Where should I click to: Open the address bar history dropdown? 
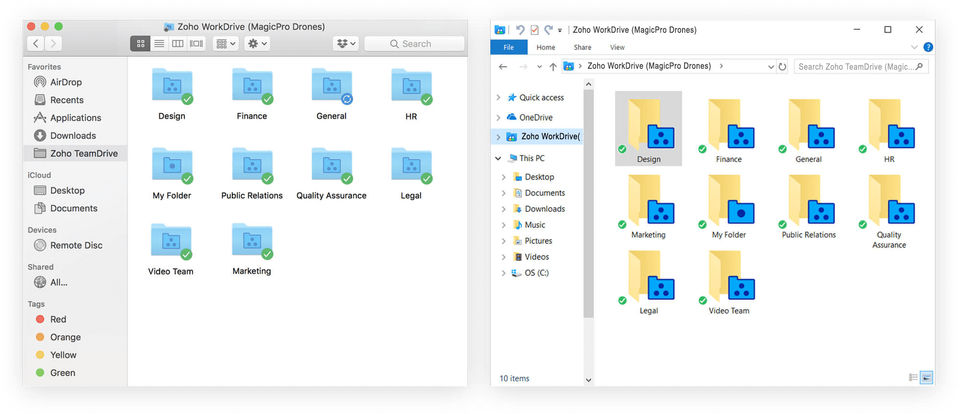click(770, 66)
